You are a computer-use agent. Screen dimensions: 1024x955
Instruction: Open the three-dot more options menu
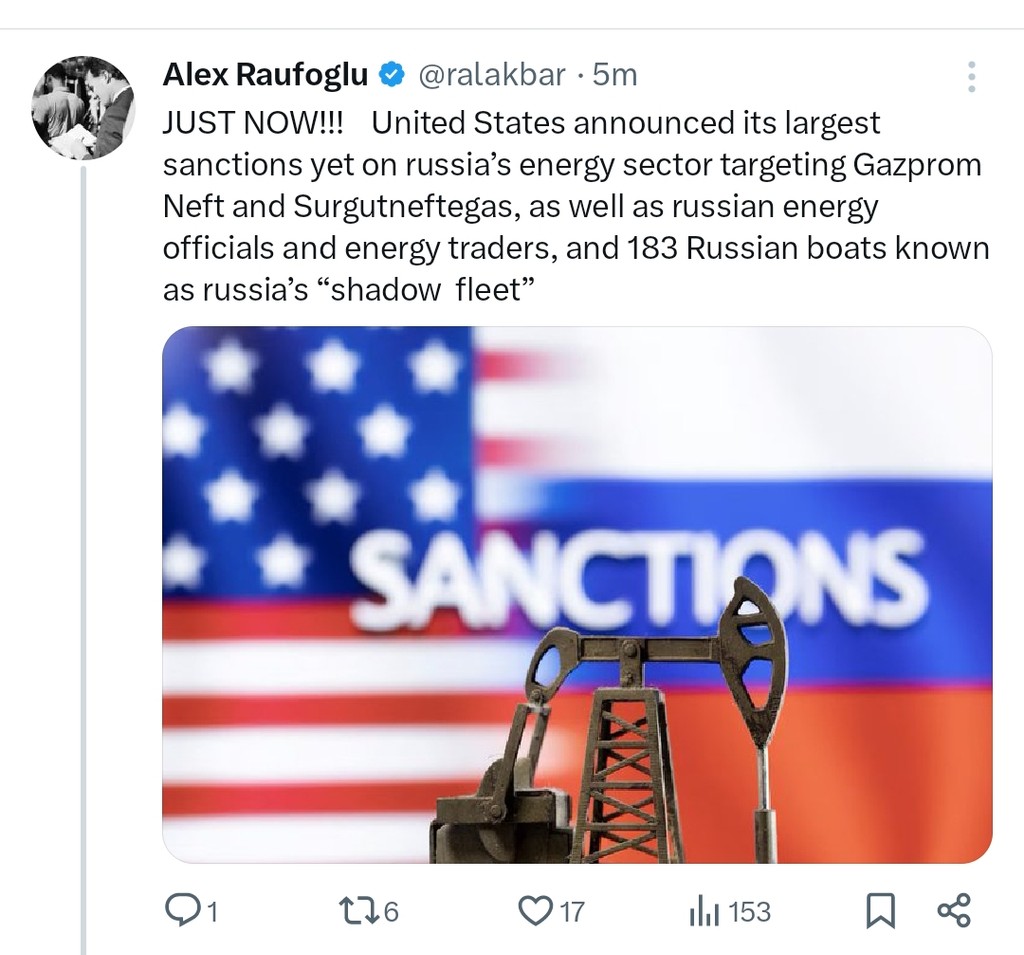click(x=971, y=76)
